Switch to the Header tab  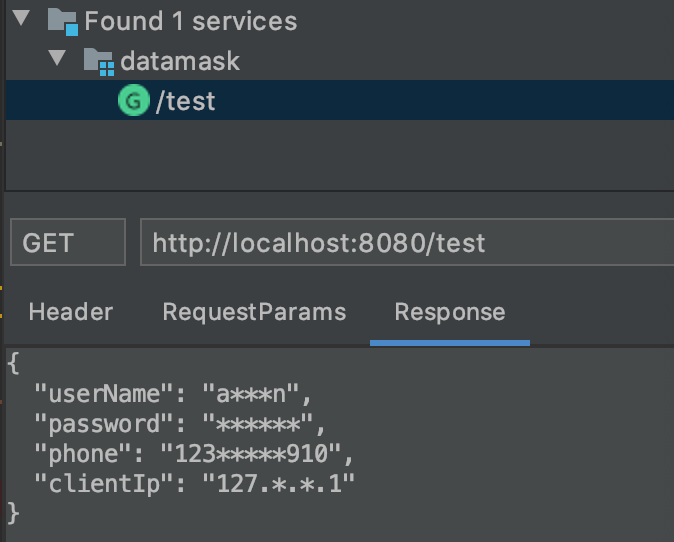point(70,312)
